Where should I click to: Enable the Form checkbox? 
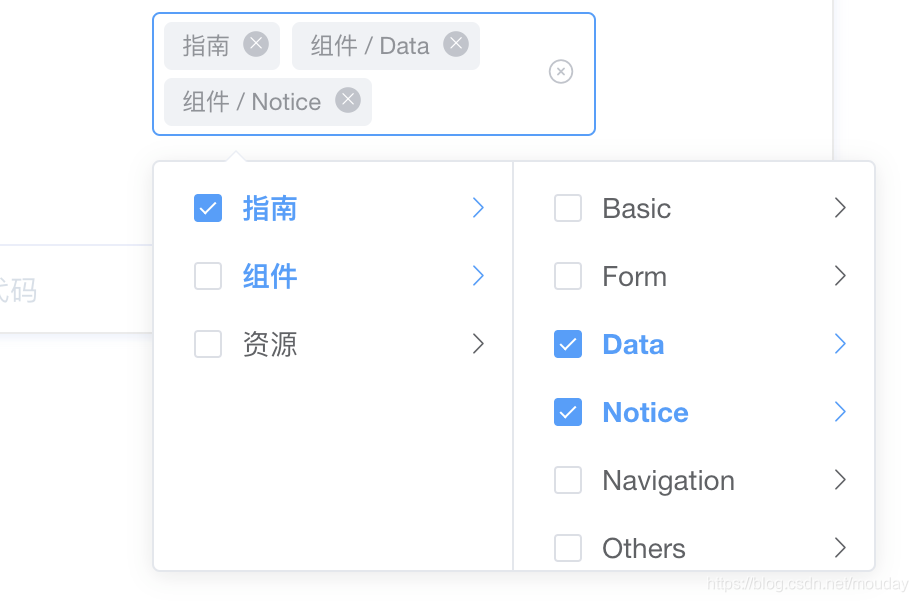coord(568,276)
